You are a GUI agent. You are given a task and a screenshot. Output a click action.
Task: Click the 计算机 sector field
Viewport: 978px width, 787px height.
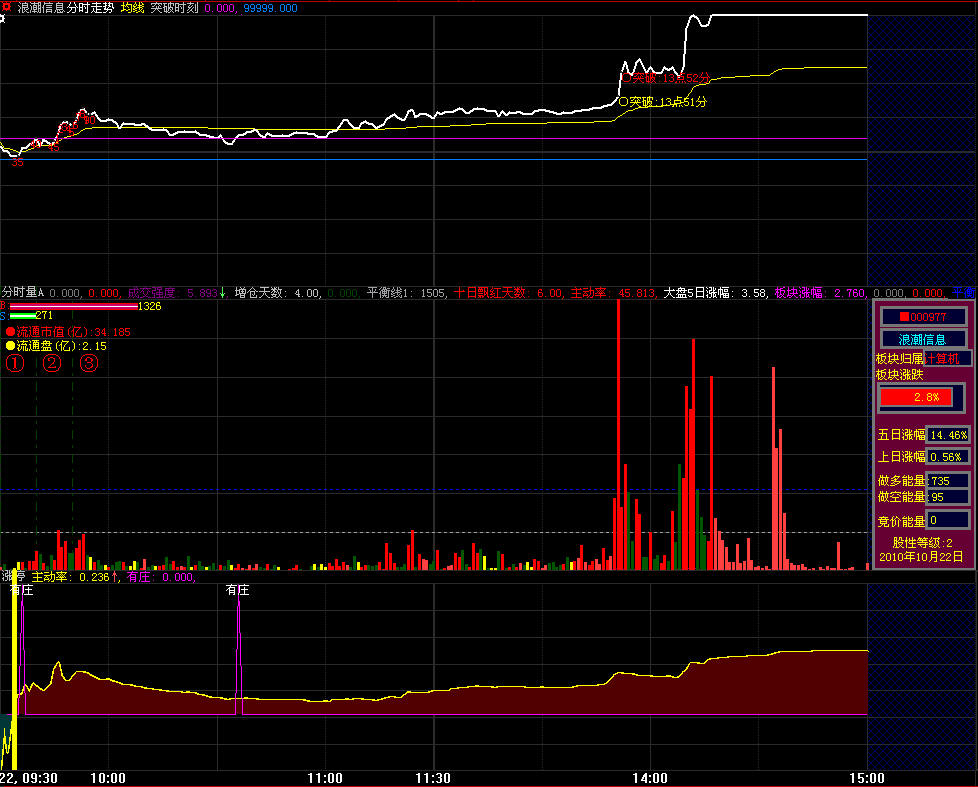[947, 358]
